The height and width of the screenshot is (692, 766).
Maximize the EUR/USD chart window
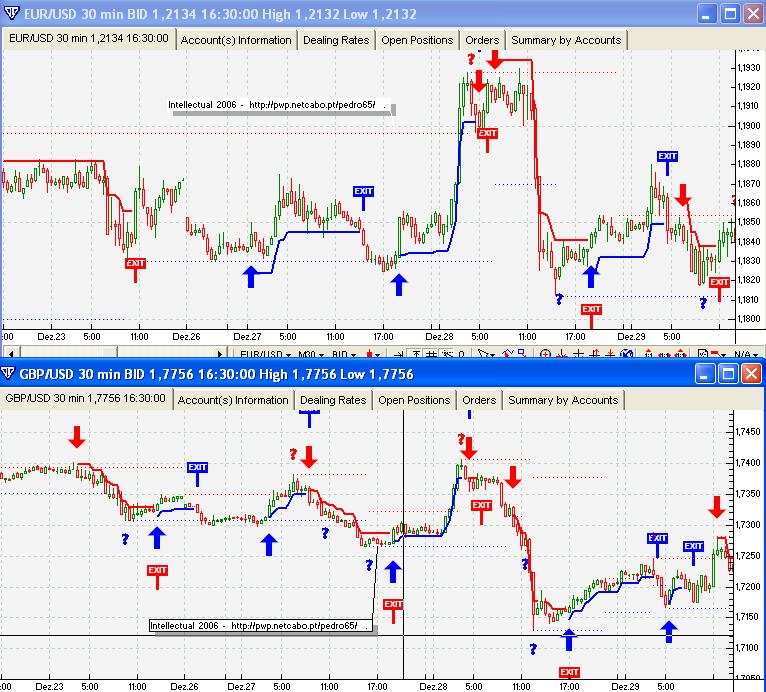point(730,14)
